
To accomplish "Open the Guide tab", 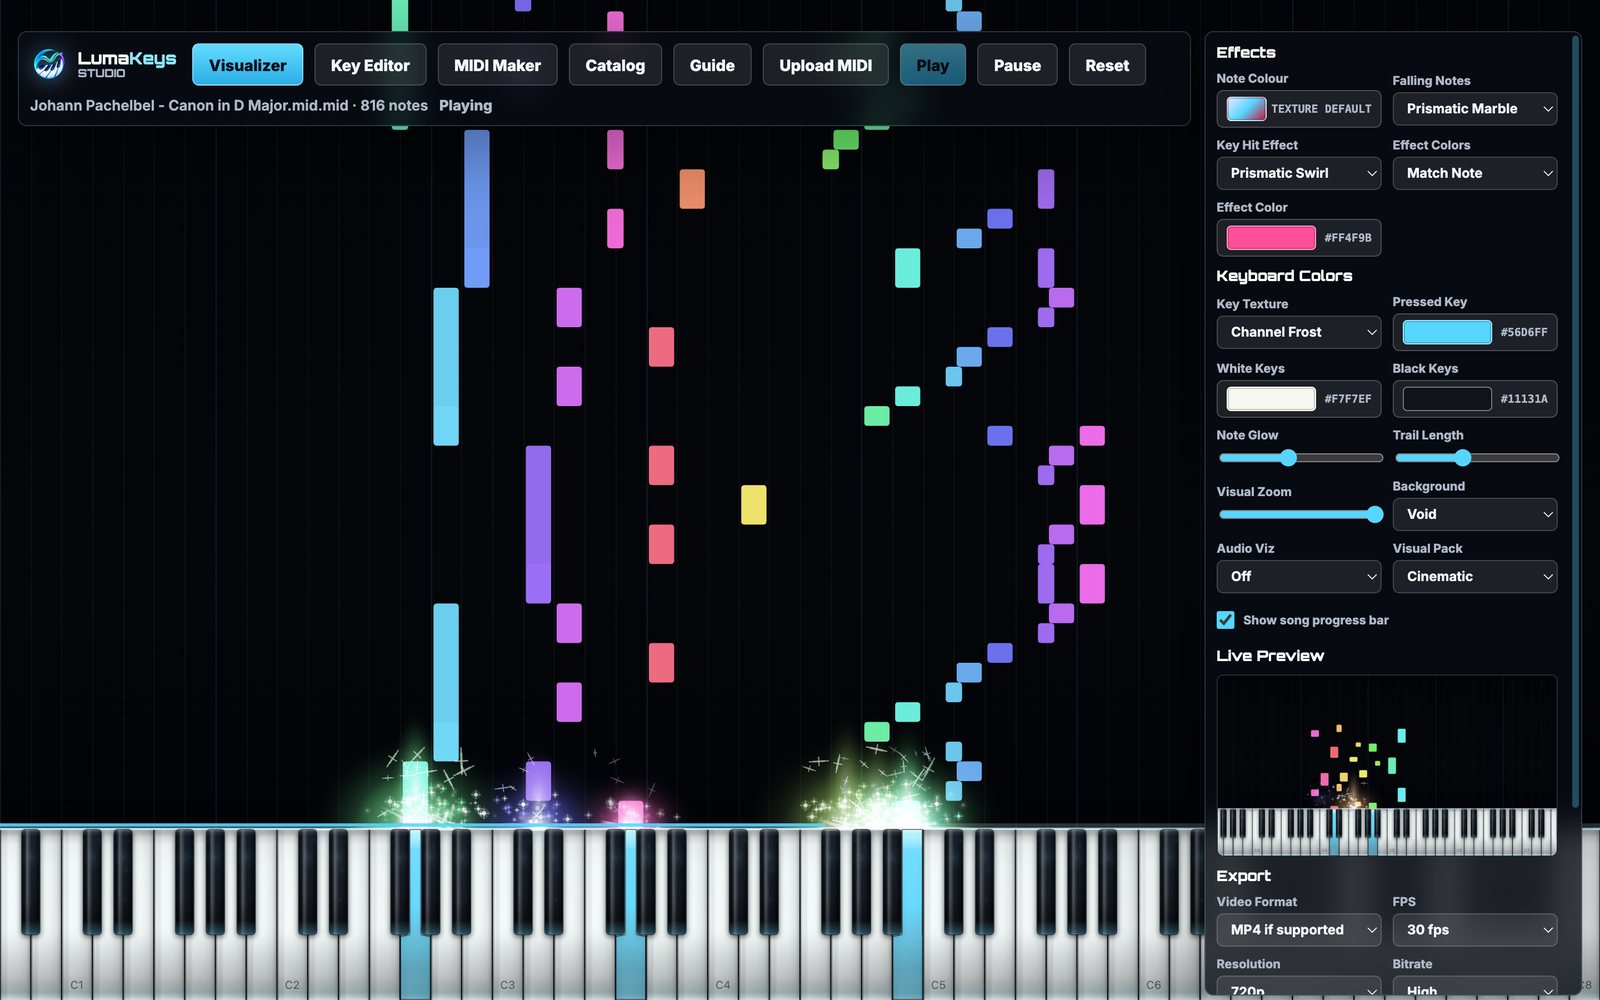I will pyautogui.click(x=712, y=65).
